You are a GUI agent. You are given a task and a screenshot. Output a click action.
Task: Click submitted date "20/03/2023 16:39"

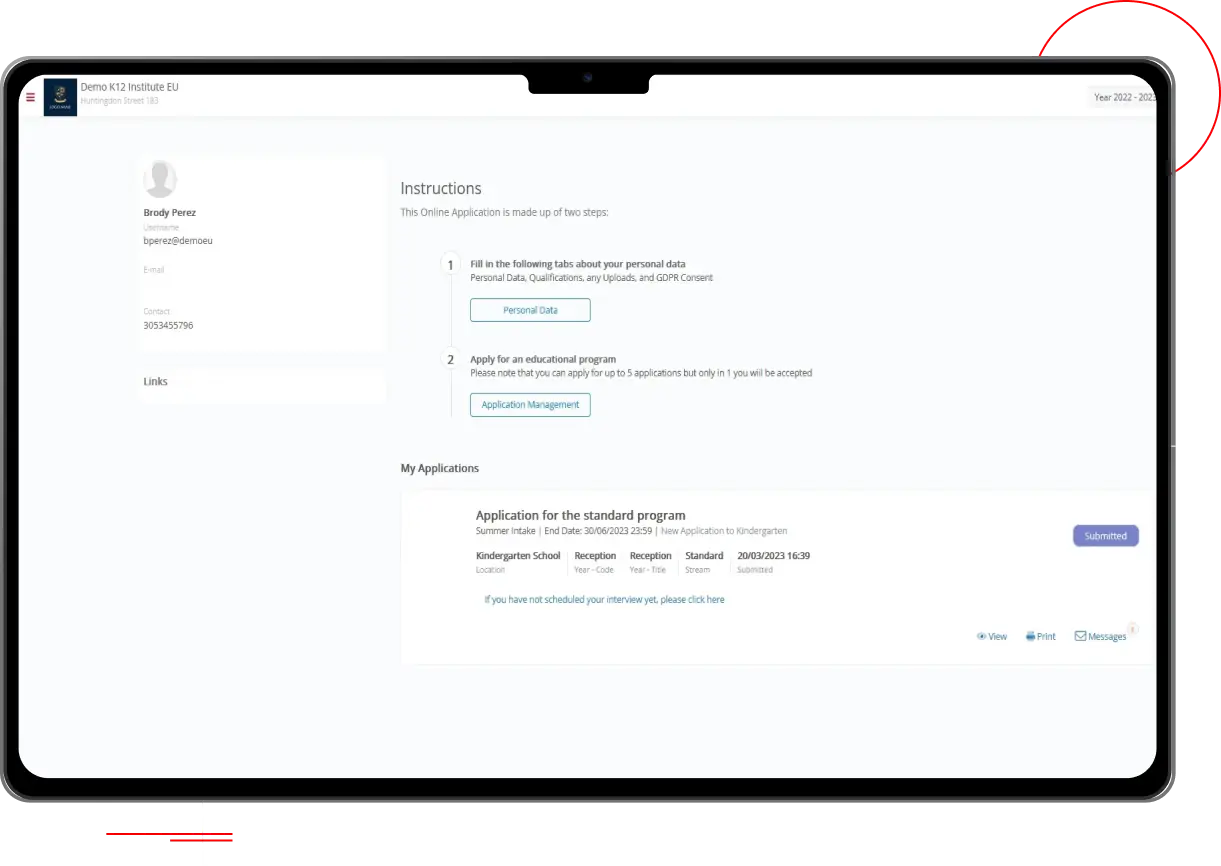773,556
